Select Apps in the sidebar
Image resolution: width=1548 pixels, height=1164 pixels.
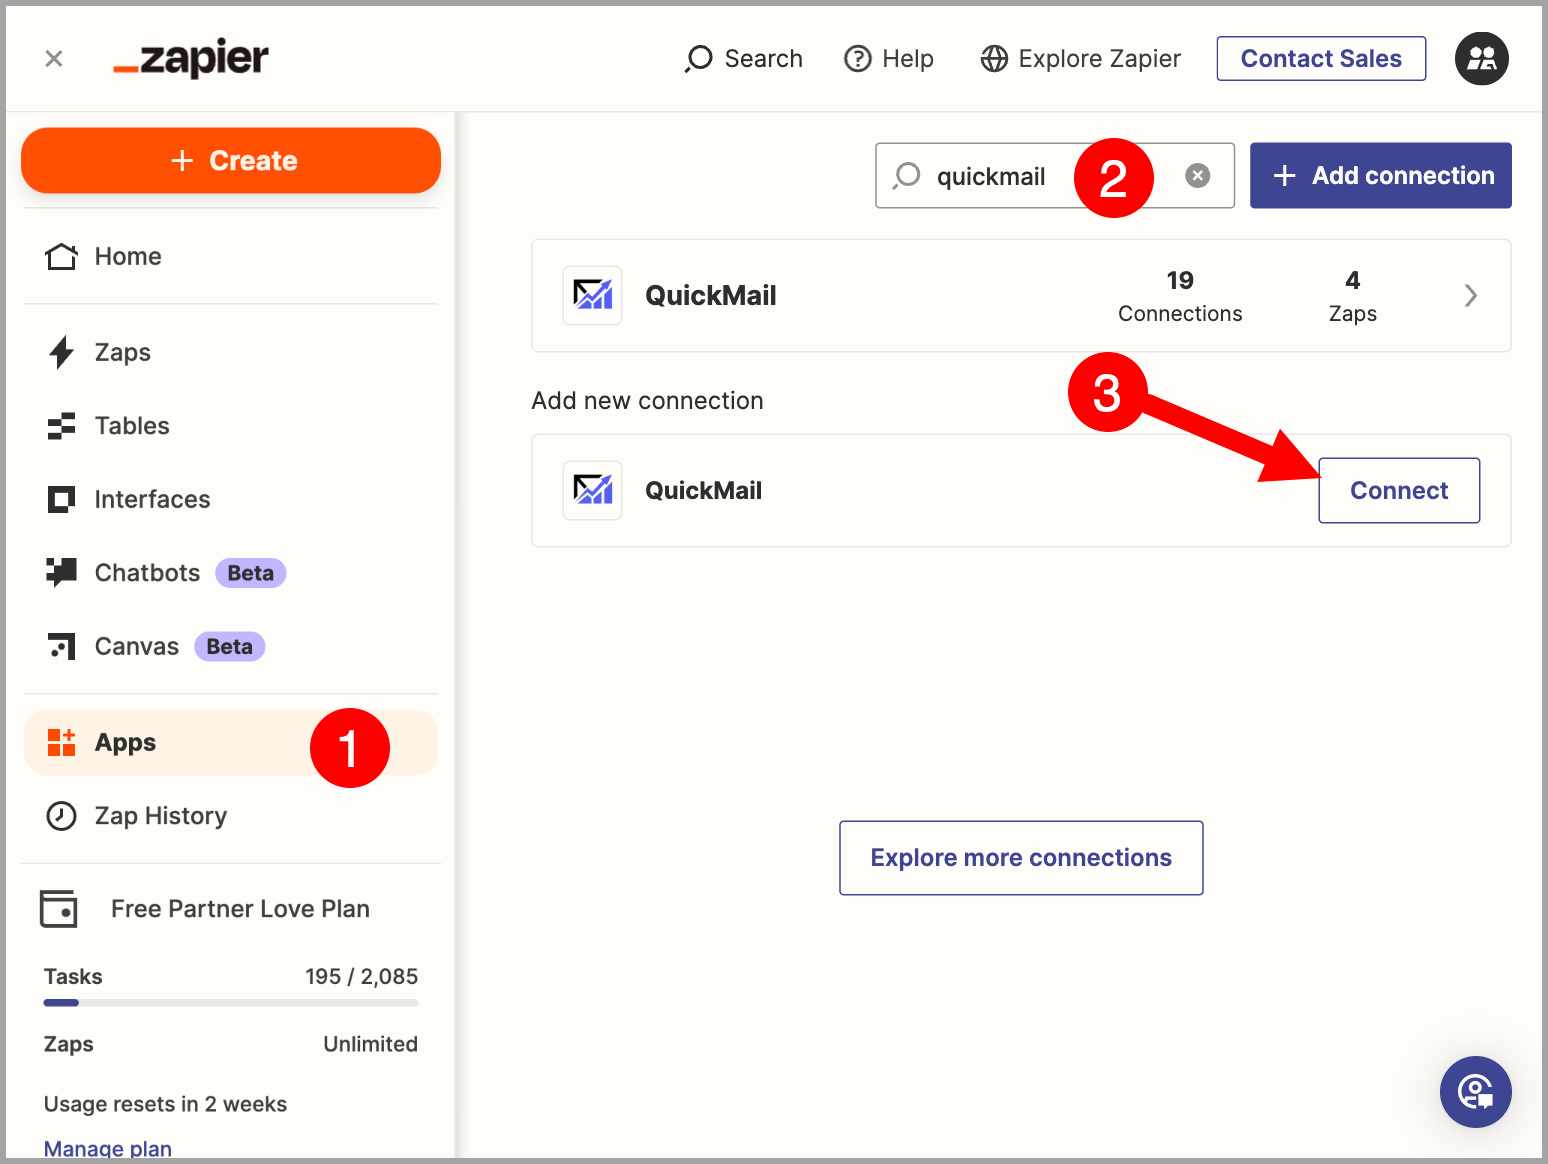point(231,743)
